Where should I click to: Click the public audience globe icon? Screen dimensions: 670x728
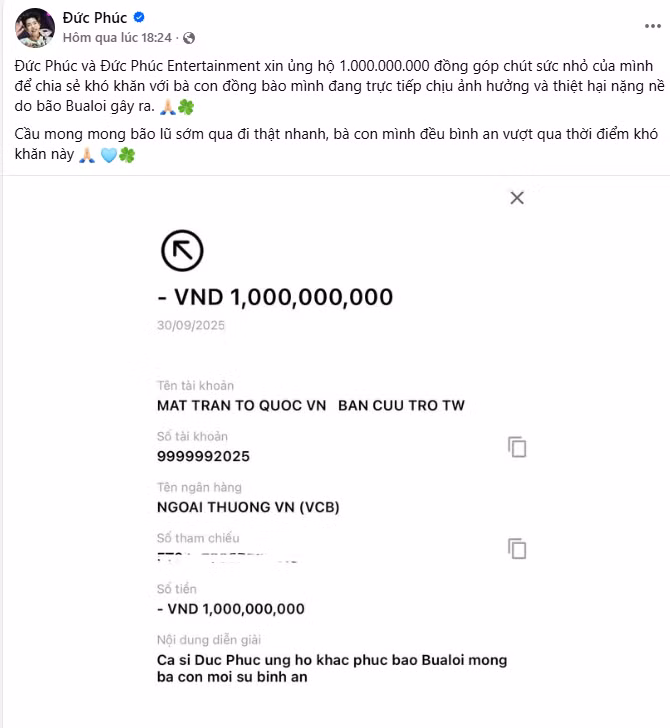point(189,38)
